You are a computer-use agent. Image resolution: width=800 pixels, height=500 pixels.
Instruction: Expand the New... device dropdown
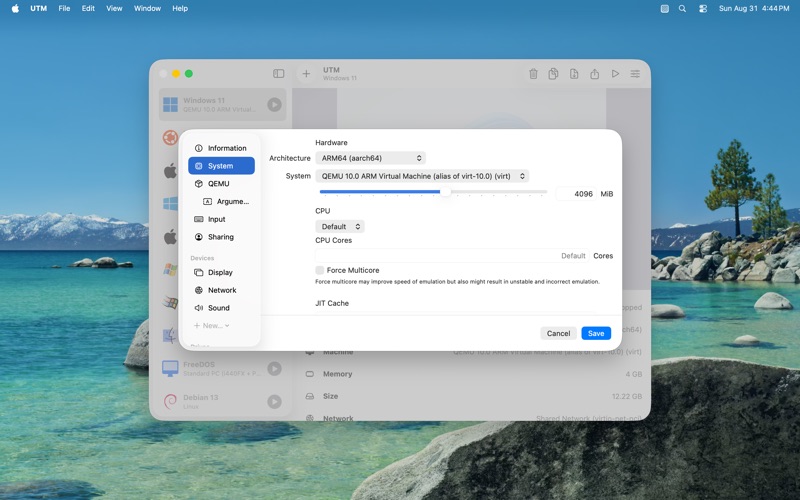(x=212, y=326)
